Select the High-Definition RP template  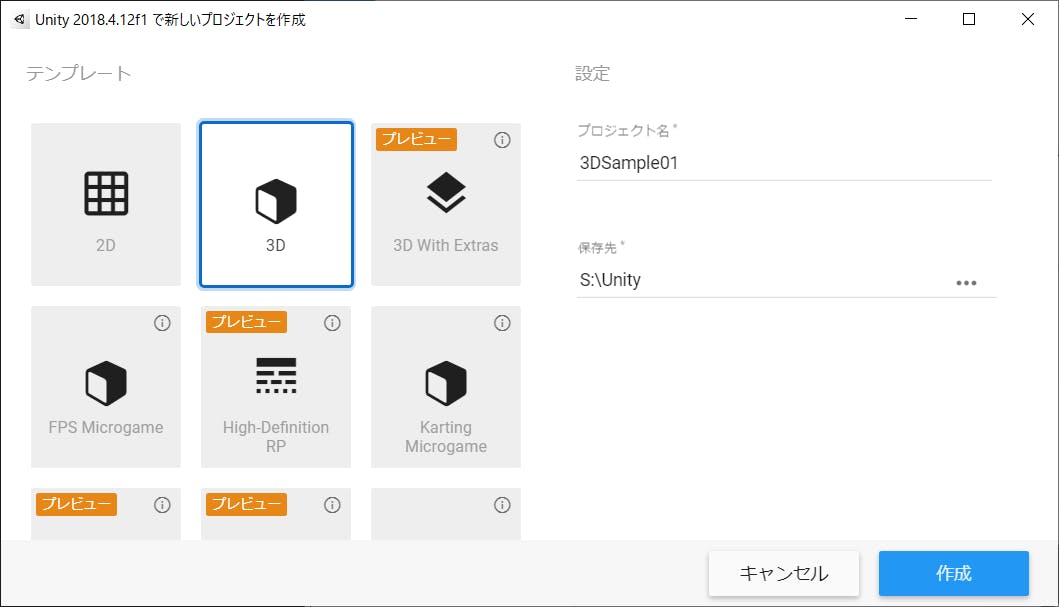276,386
